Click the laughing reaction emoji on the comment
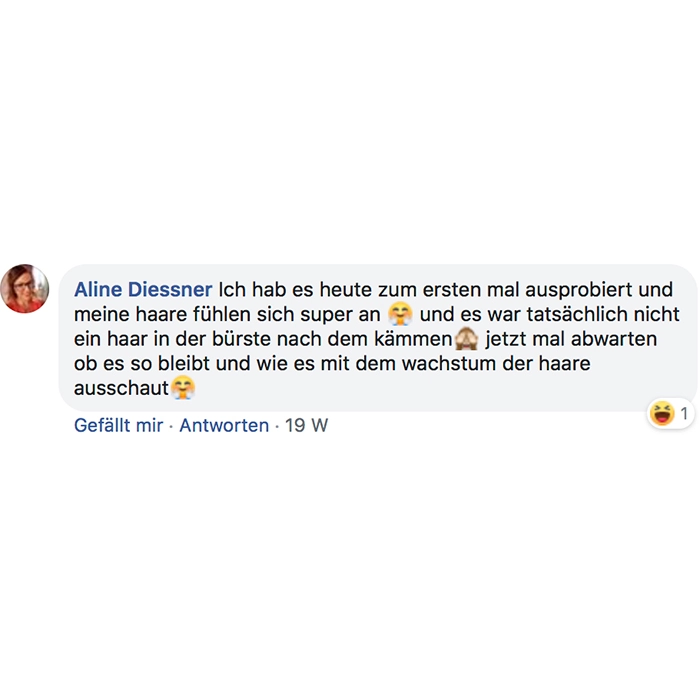 662,413
